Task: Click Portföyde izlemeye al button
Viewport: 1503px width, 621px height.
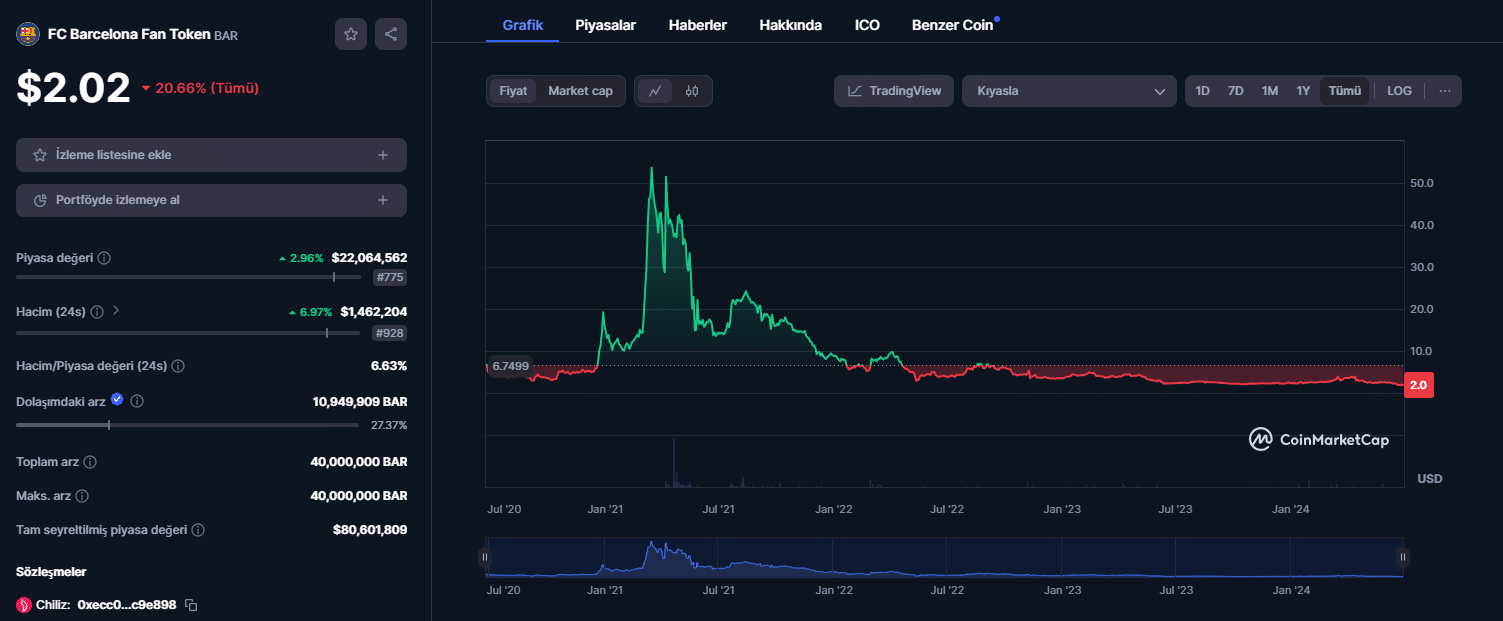Action: [211, 200]
